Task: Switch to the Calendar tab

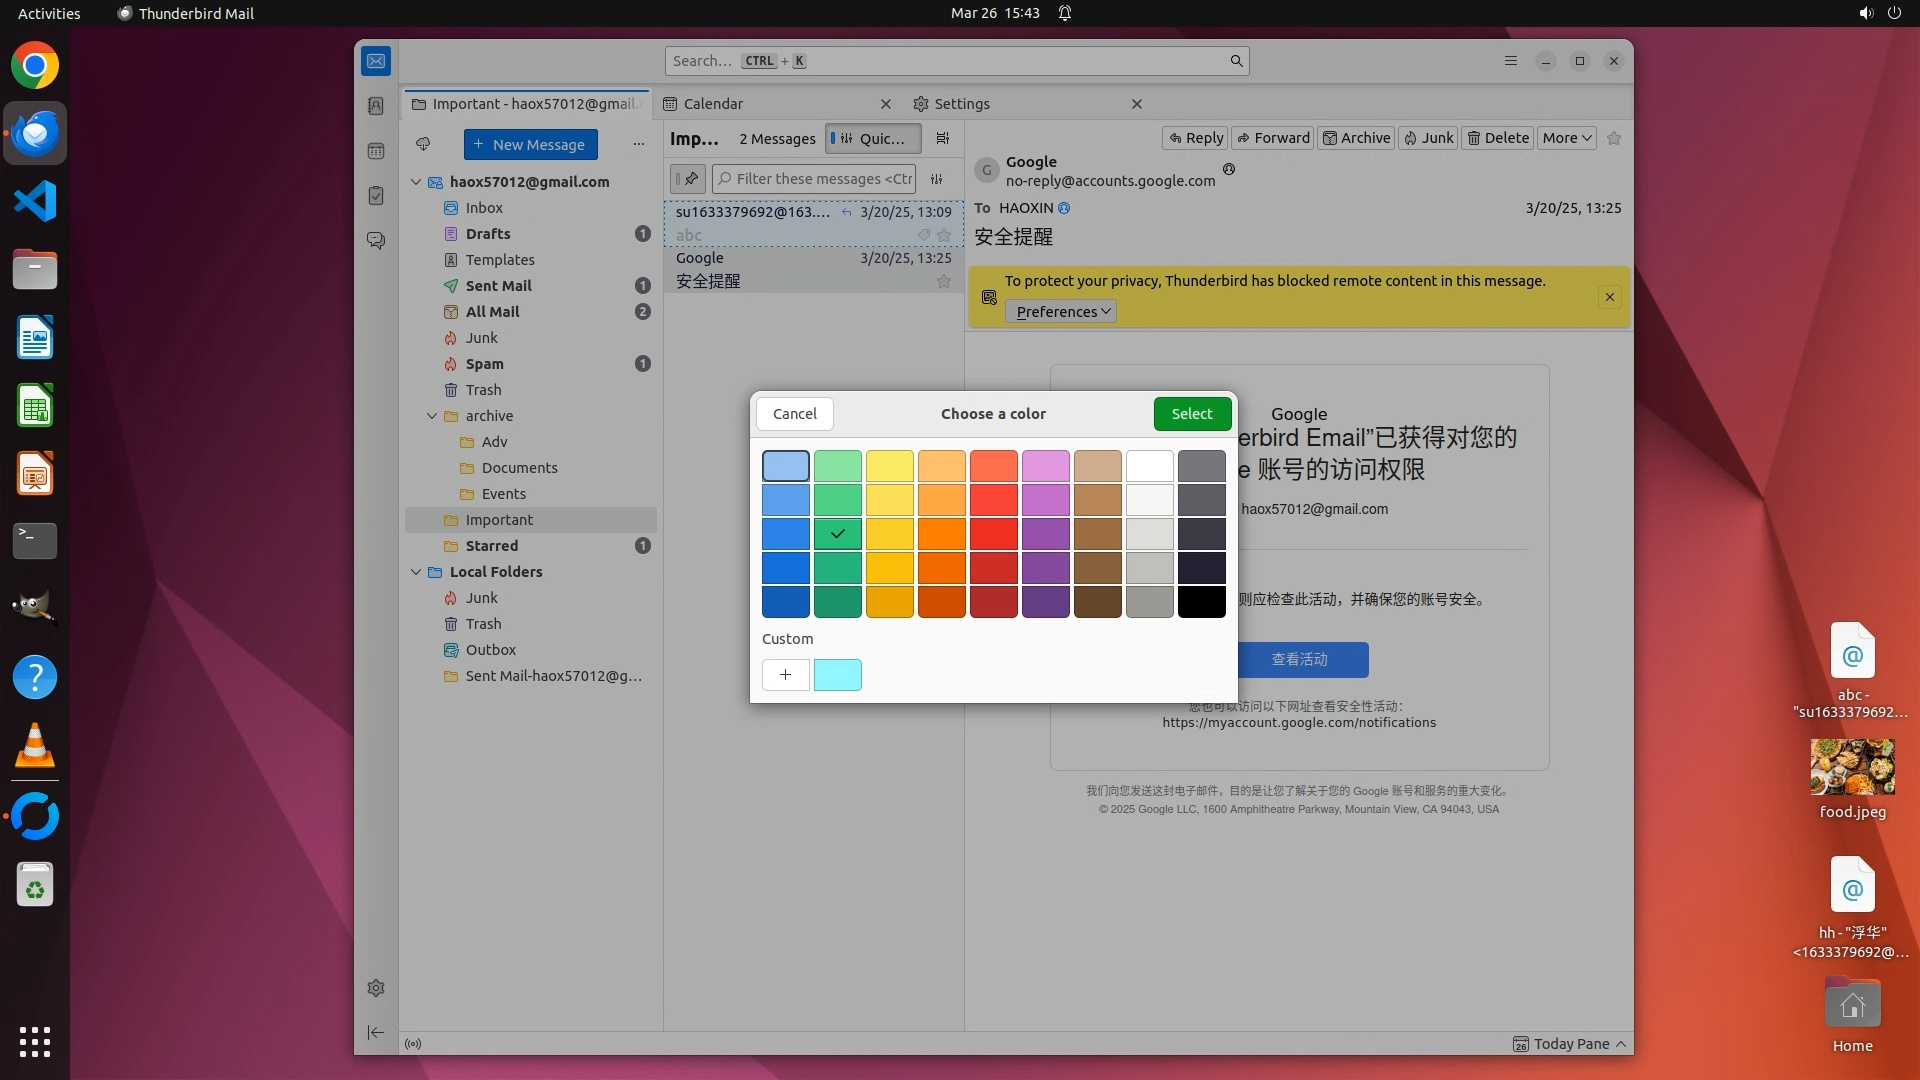Action: coord(712,104)
